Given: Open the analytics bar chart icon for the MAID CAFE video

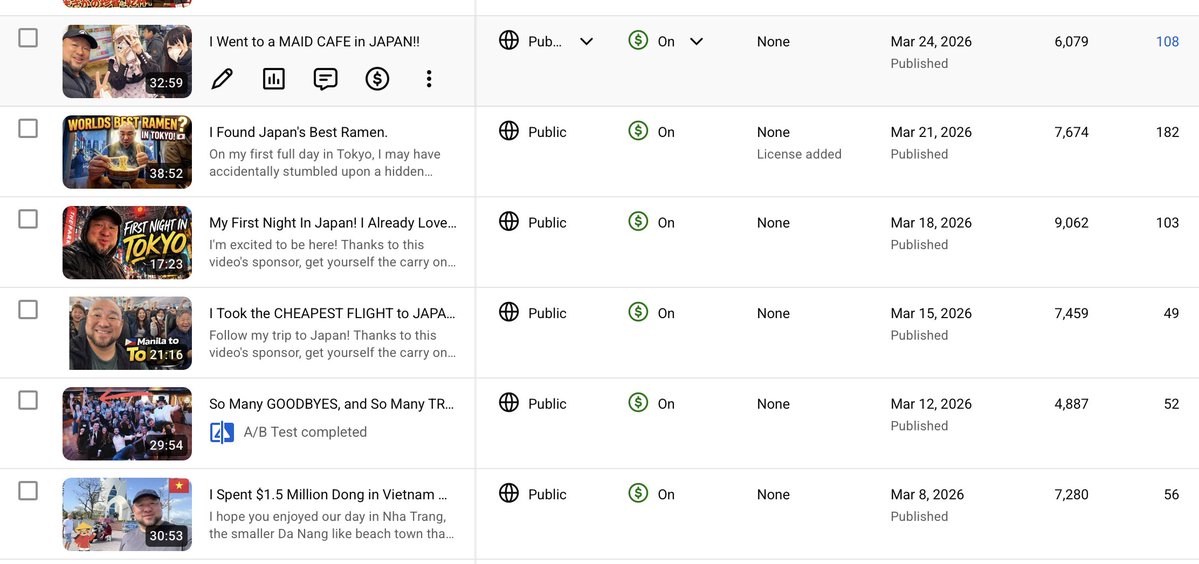Looking at the screenshot, I should [x=274, y=79].
